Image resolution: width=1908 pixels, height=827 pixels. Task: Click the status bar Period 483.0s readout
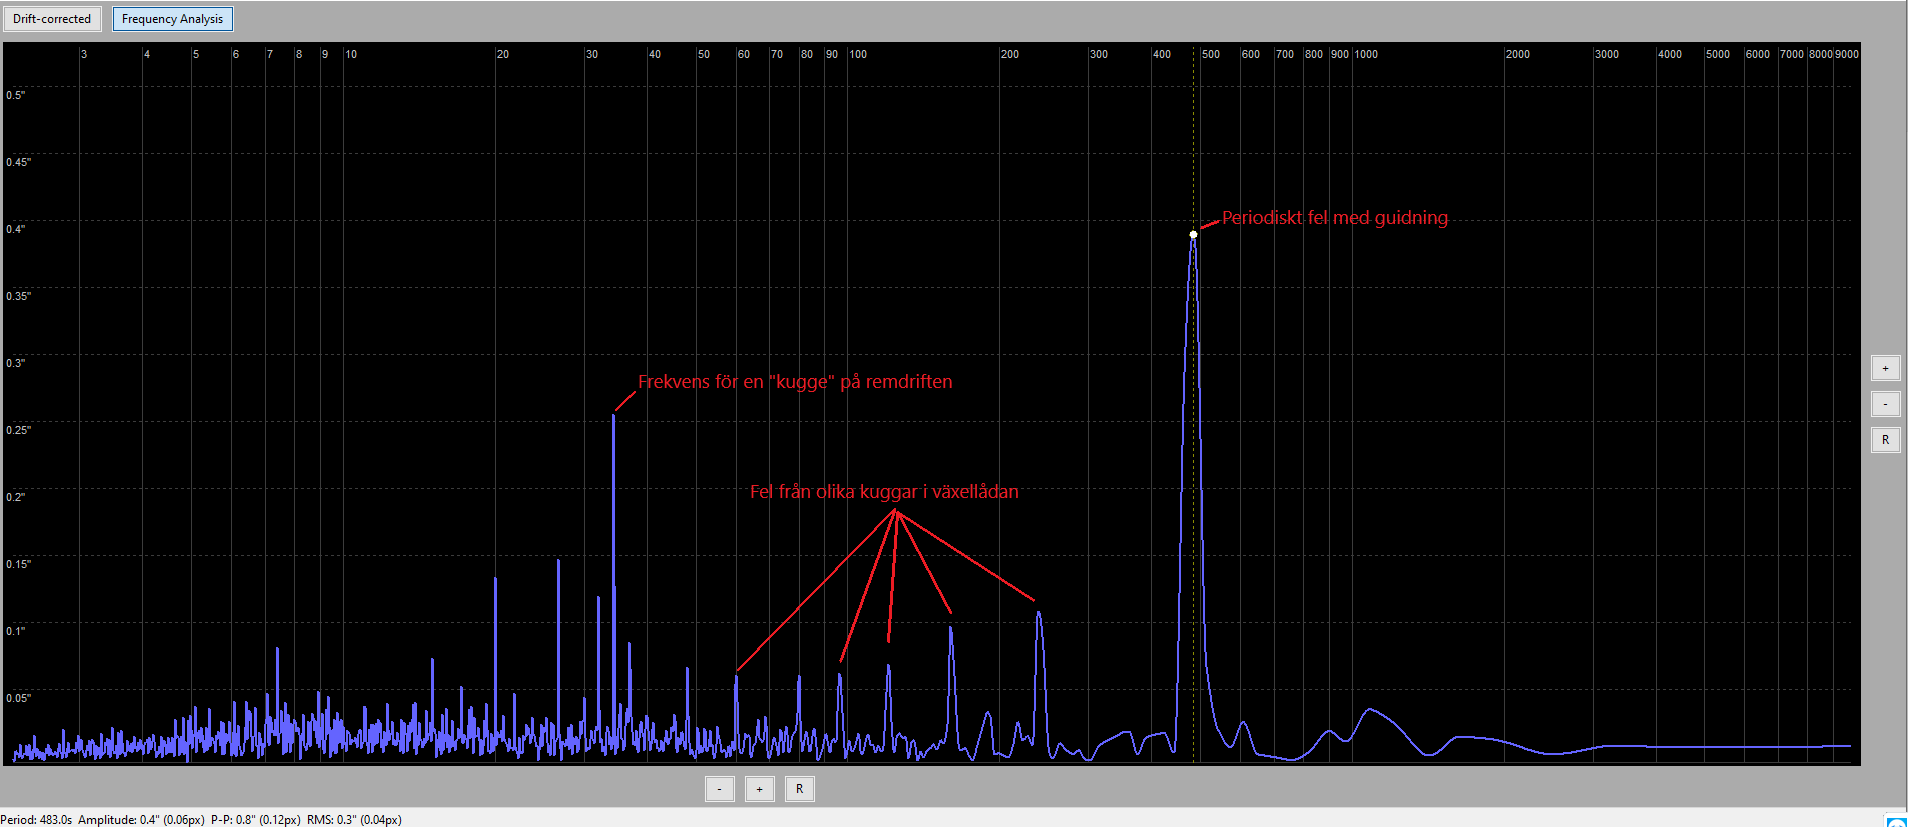pos(37,819)
